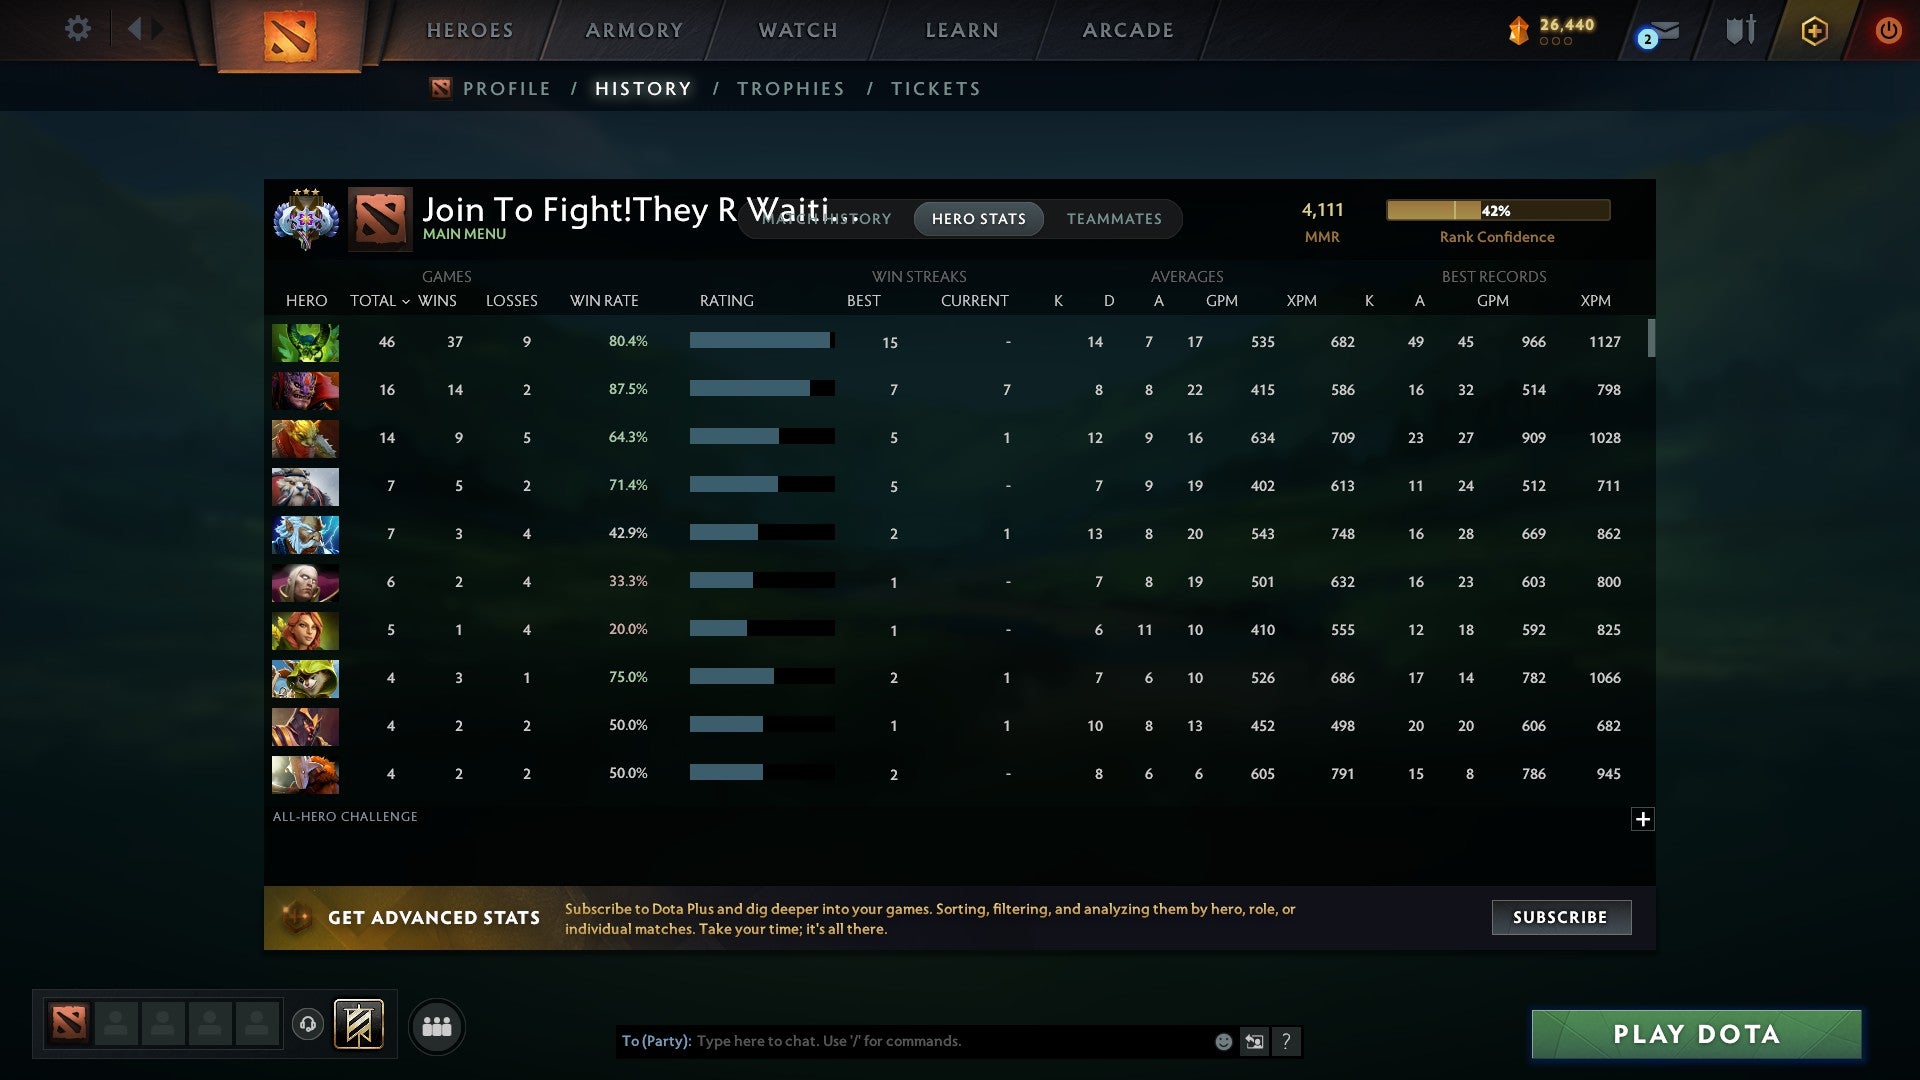Open the party members group icon
This screenshot has width=1920, height=1080.
(x=437, y=1026)
